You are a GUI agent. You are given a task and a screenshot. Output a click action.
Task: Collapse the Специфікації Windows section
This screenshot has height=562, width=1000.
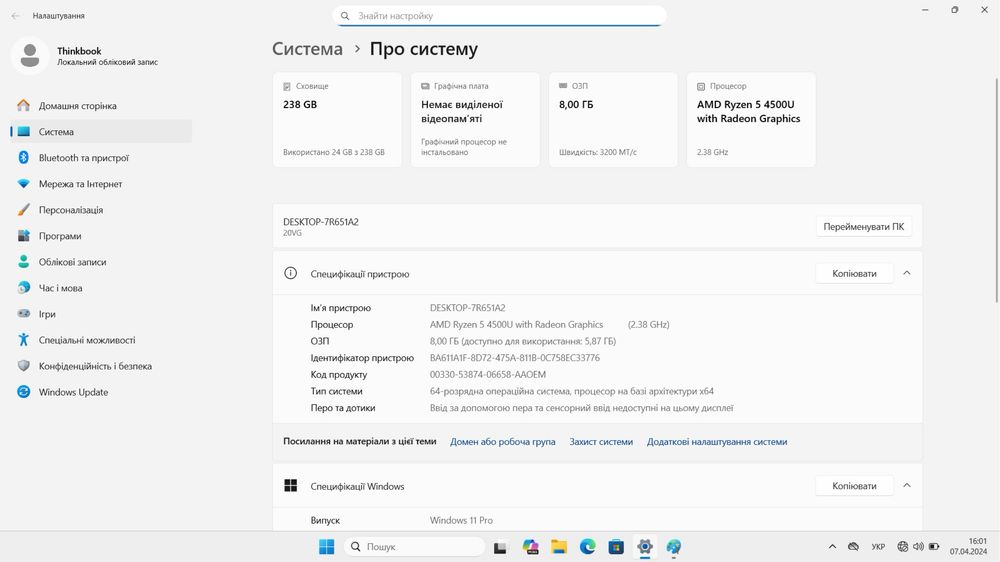[906, 485]
